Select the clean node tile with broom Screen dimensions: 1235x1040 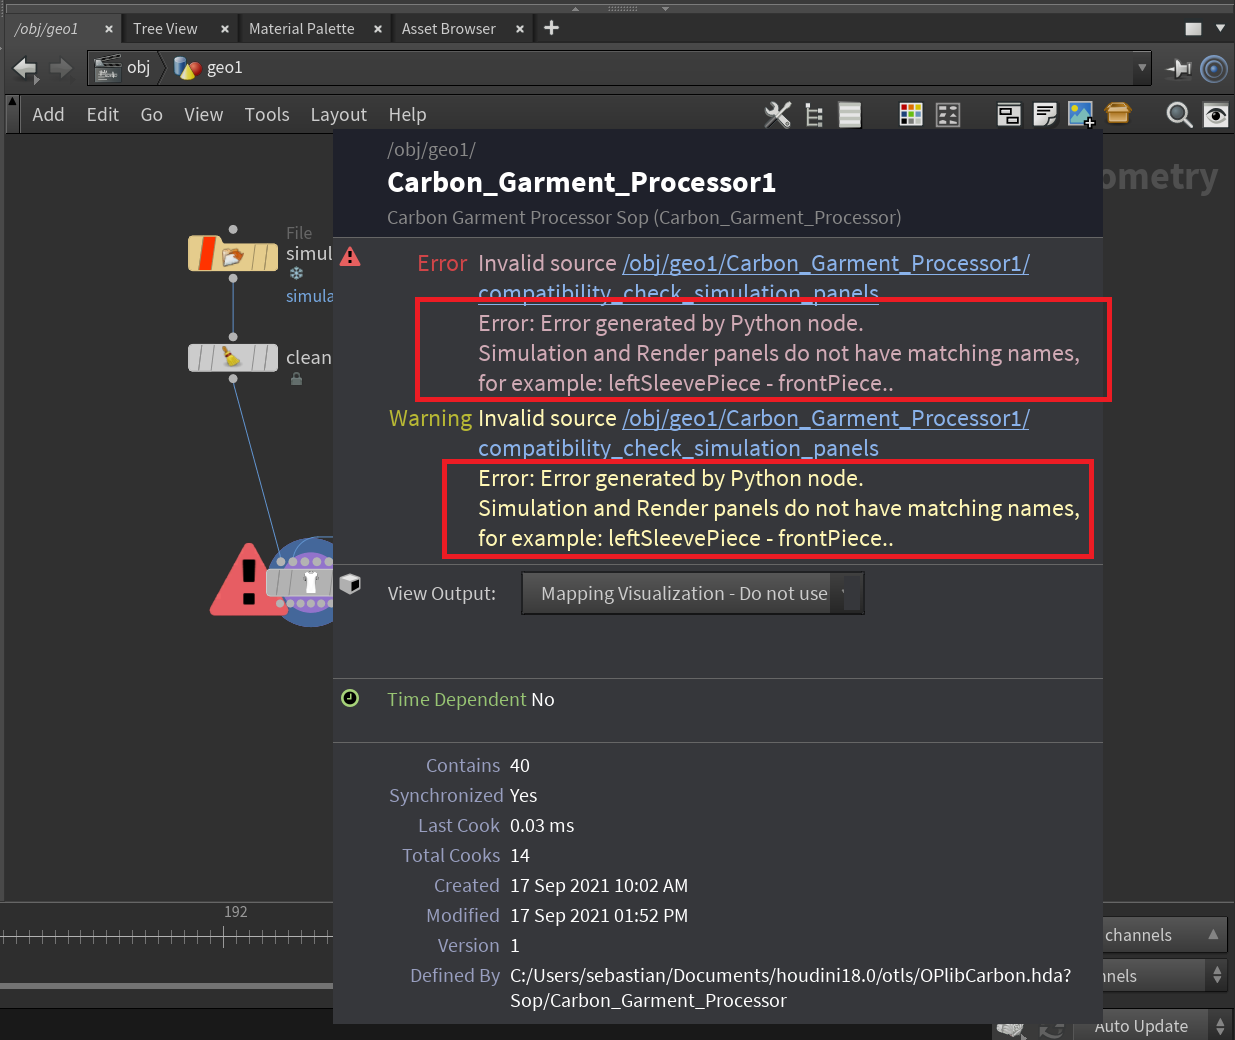(233, 357)
